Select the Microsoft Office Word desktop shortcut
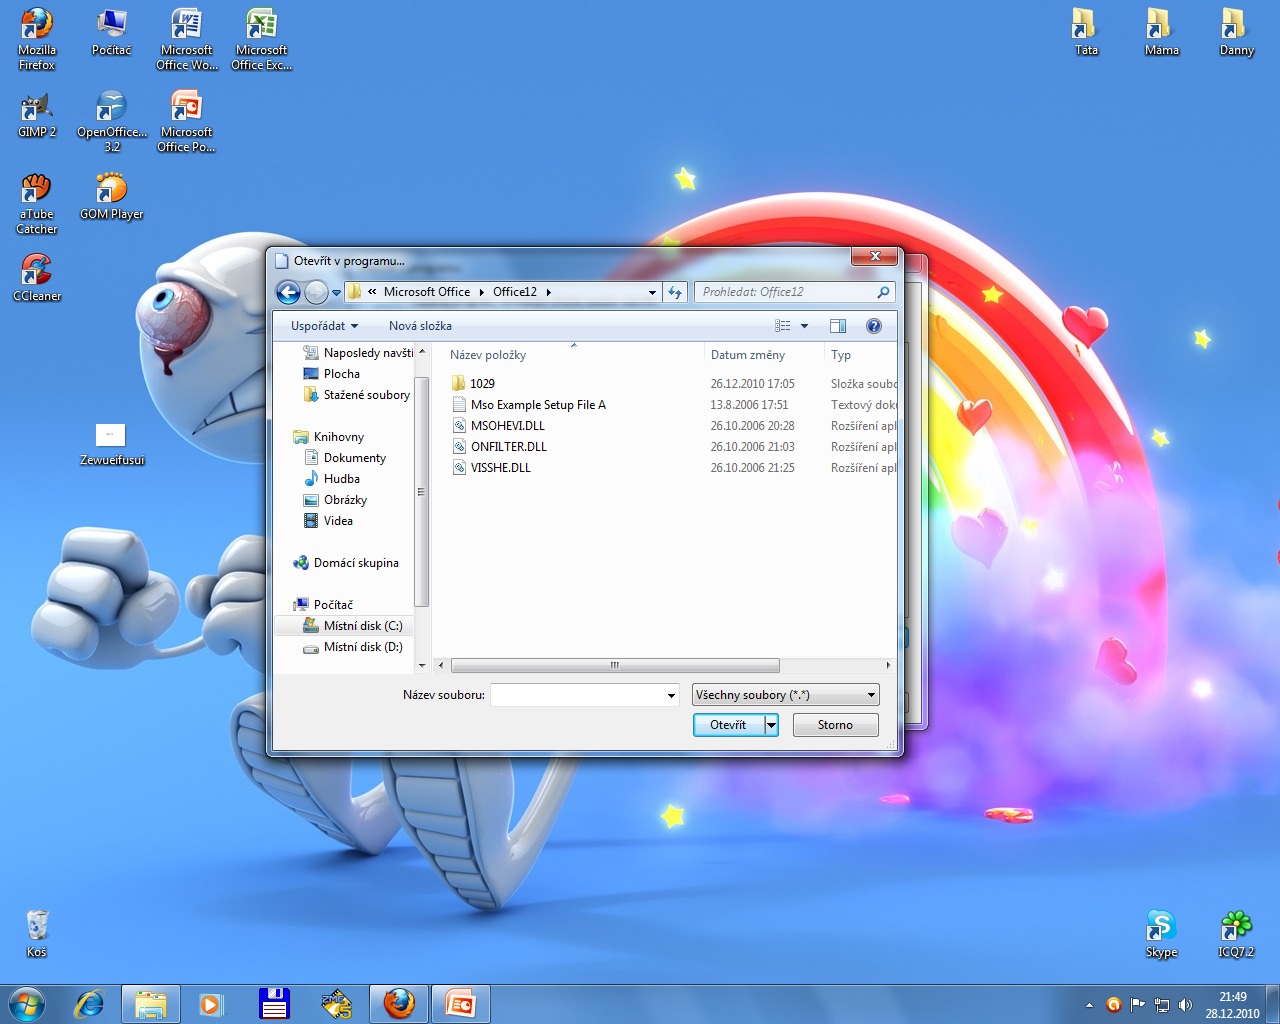The image size is (1280, 1024). [x=187, y=40]
